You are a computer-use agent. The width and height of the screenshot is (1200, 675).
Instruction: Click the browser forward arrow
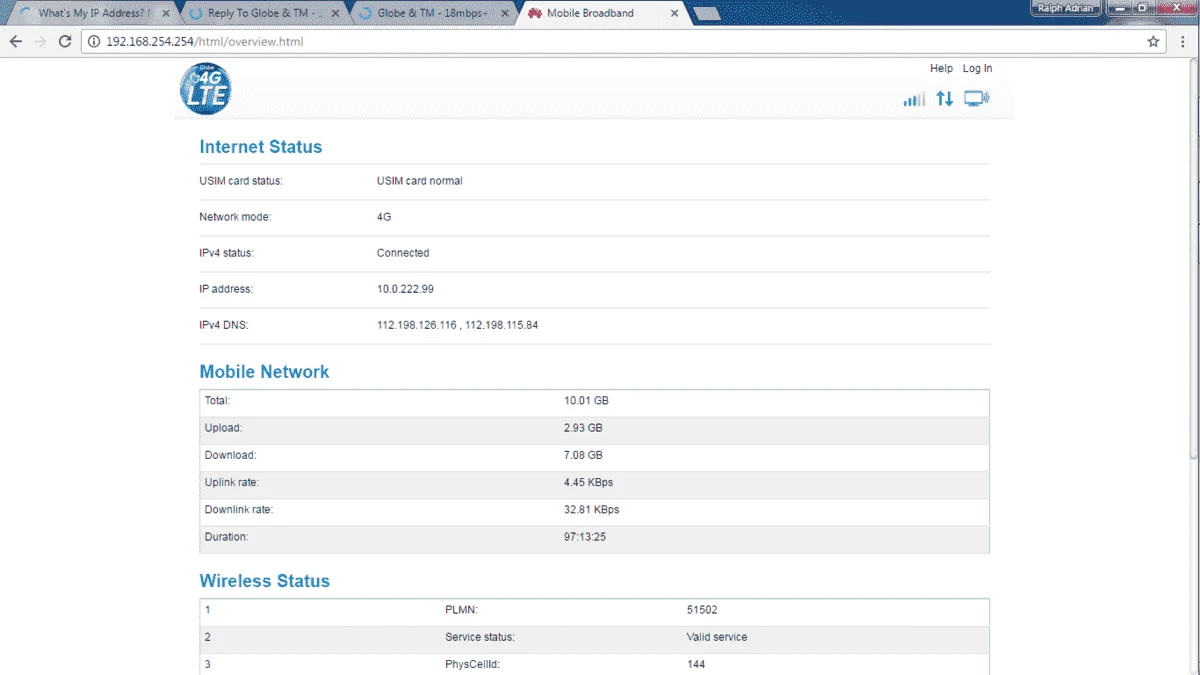(x=40, y=42)
